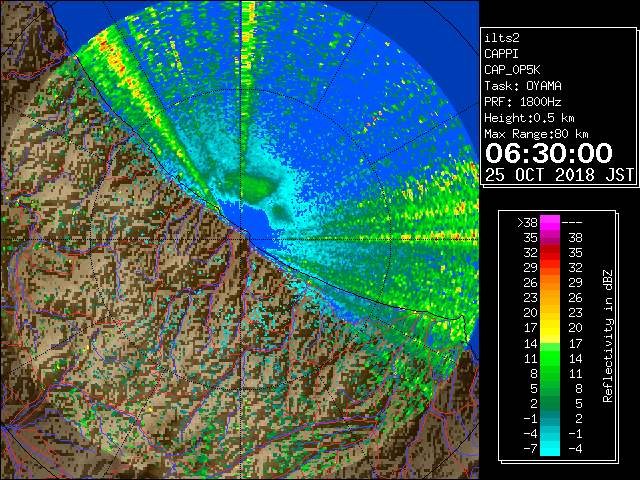Click the CAP_OP5K text

[512, 70]
